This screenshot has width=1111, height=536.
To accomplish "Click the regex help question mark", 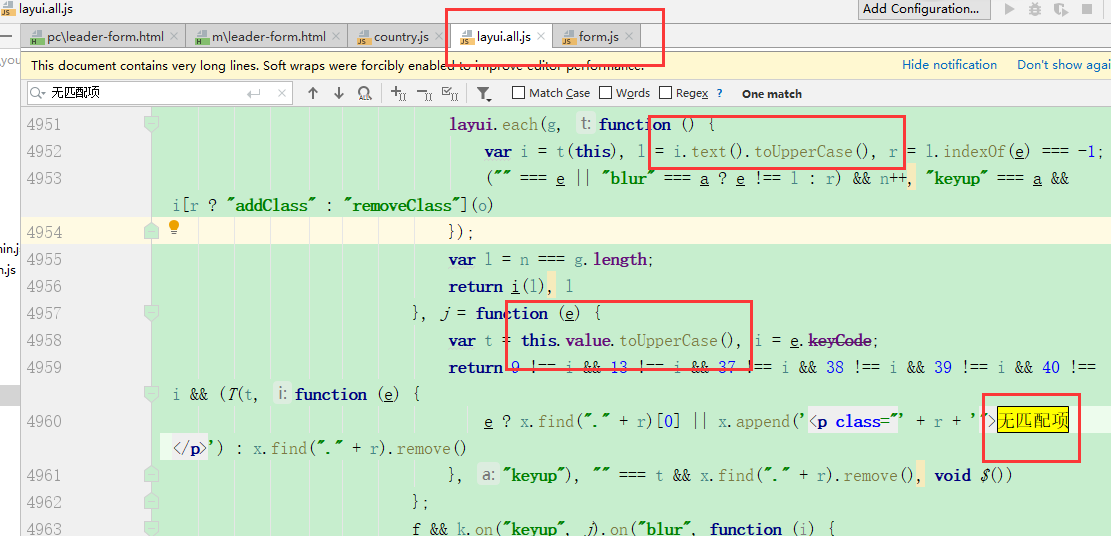I will 720,93.
